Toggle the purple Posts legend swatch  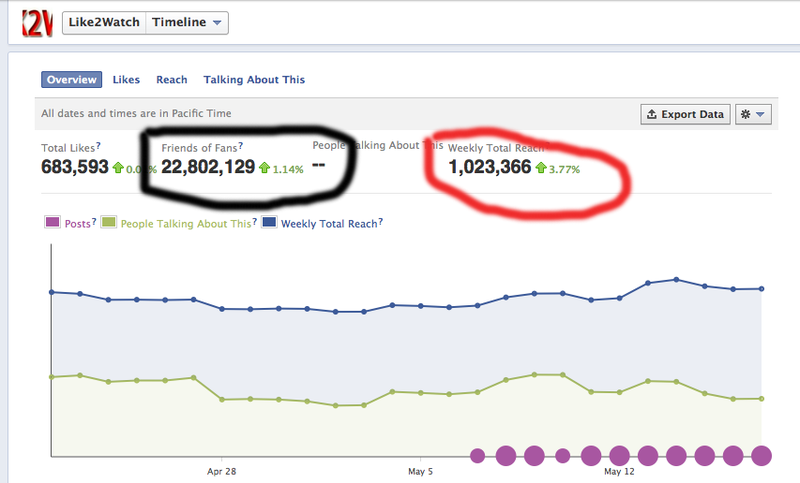tap(52, 224)
